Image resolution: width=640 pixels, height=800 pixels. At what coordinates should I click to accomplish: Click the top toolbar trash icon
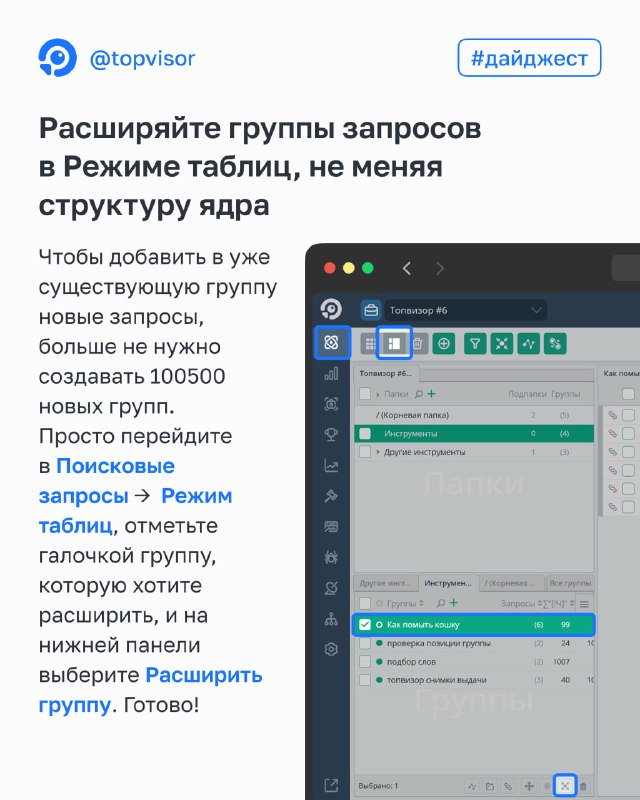tap(417, 344)
